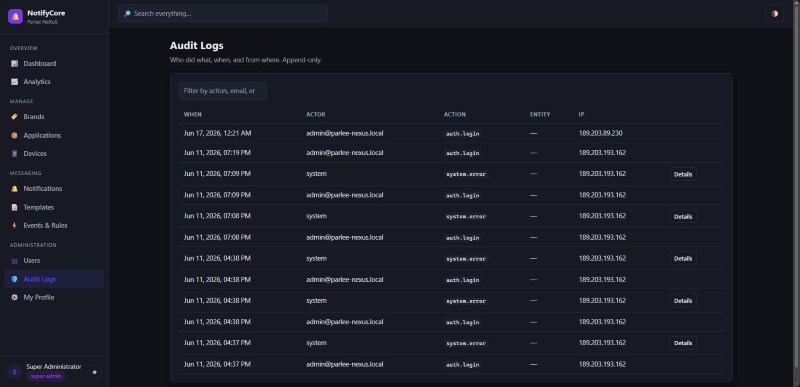Open Applications in the sidebar
Image resolution: width=800 pixels, height=387 pixels.
coord(54,136)
